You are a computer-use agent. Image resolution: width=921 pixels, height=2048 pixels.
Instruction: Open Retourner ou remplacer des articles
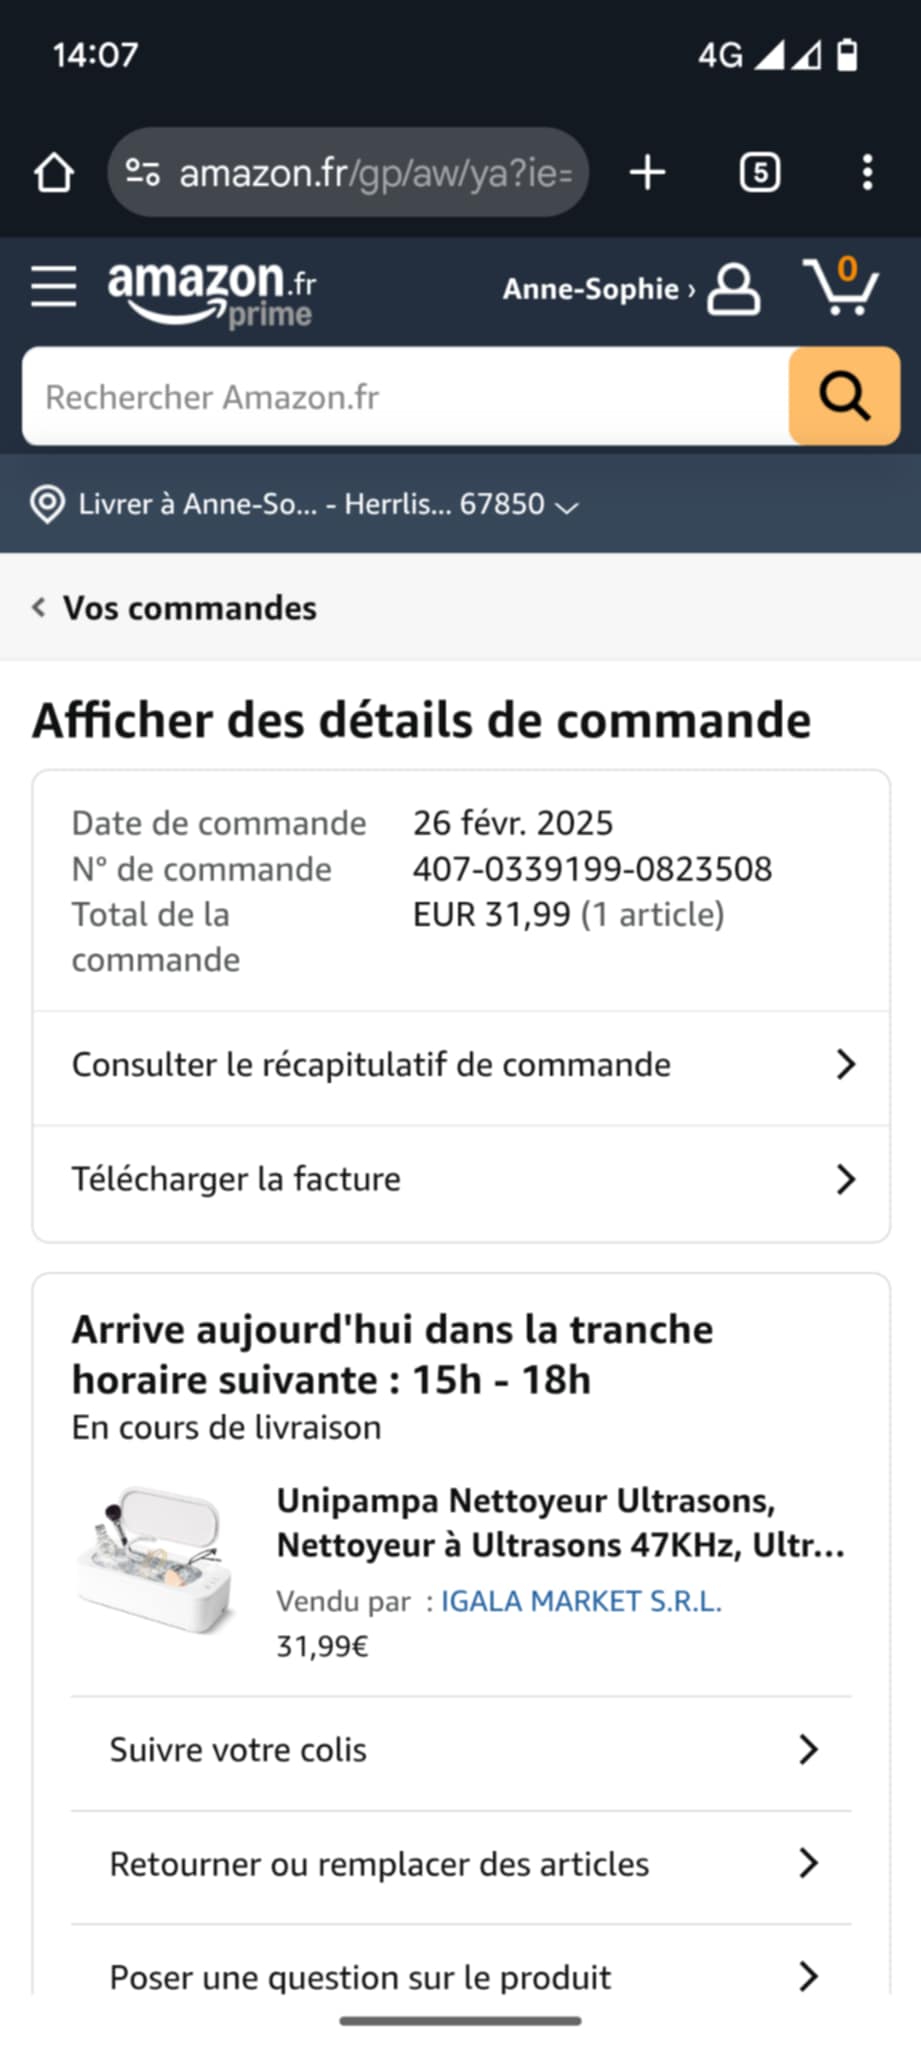[x=461, y=1865]
